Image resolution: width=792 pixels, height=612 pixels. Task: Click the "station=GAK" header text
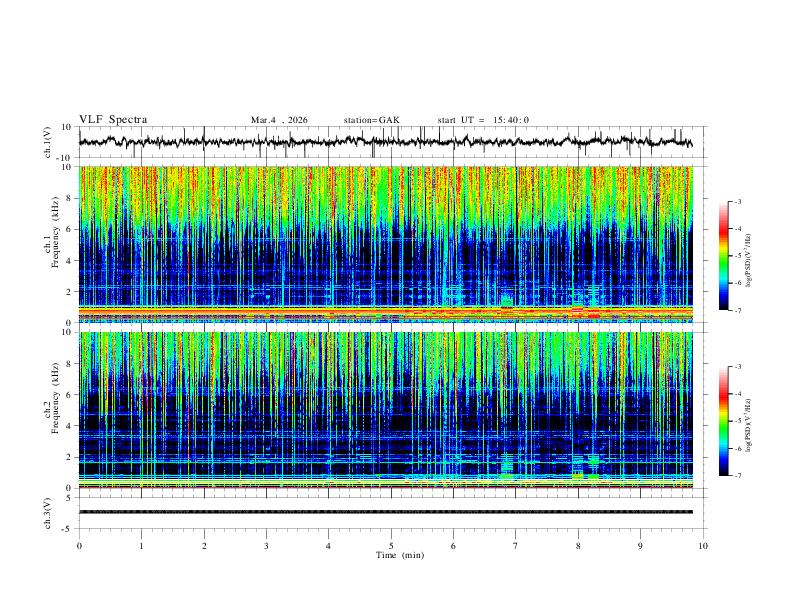(371, 120)
